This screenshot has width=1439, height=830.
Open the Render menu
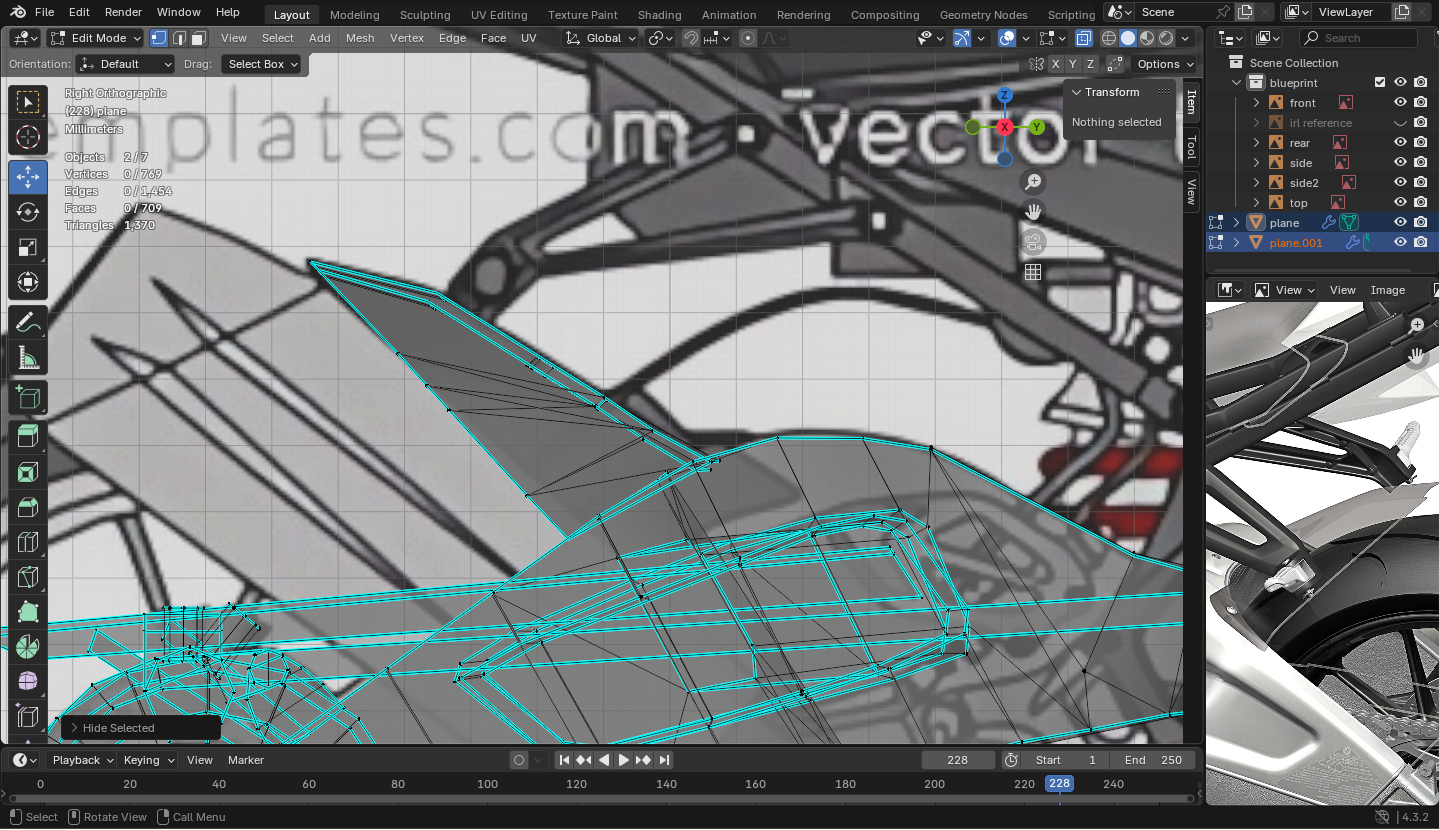(x=123, y=12)
